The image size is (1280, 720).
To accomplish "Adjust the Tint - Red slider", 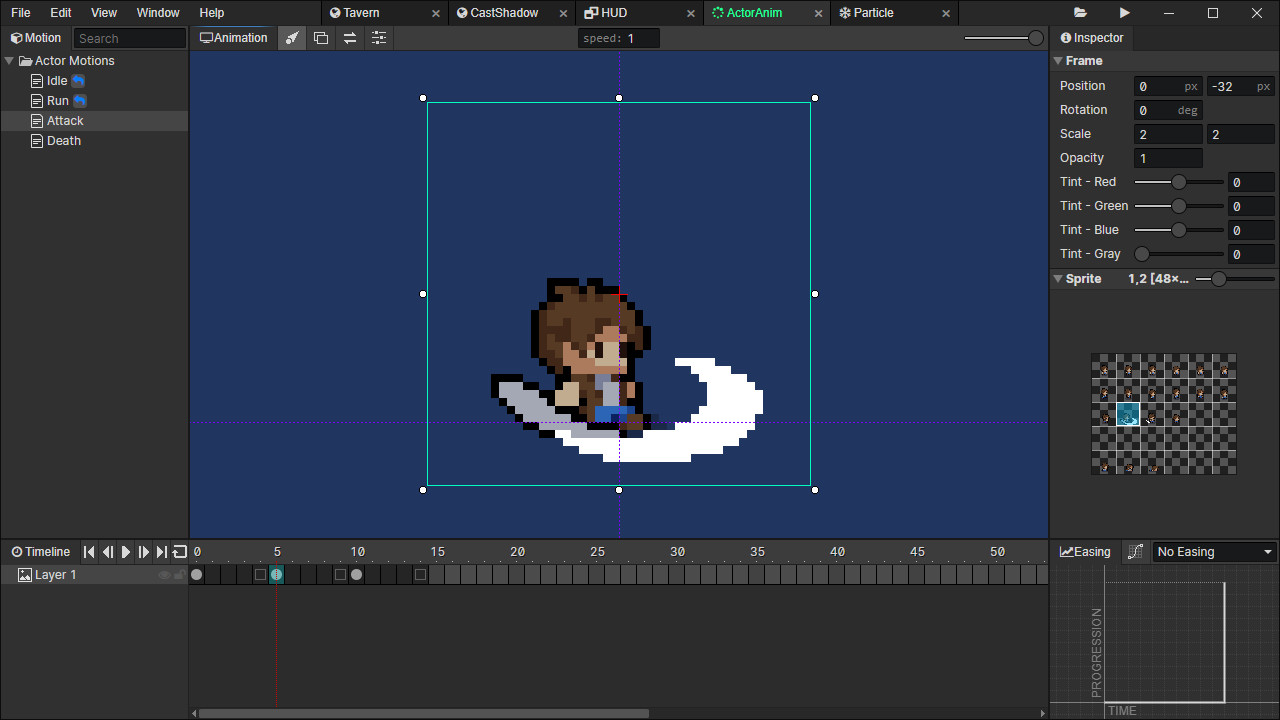I will coord(1178,182).
